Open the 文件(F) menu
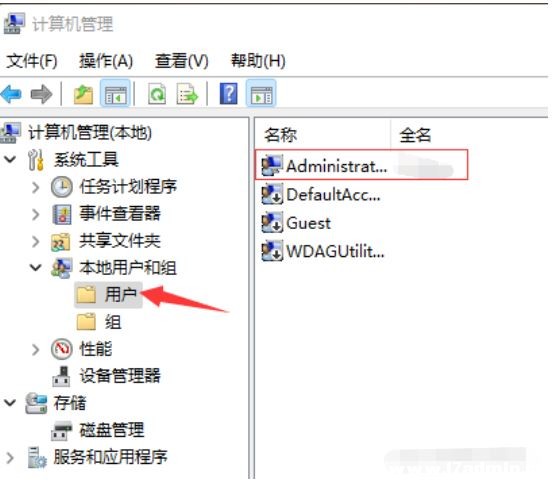Screen dimensions: 552x482 click(x=32, y=61)
